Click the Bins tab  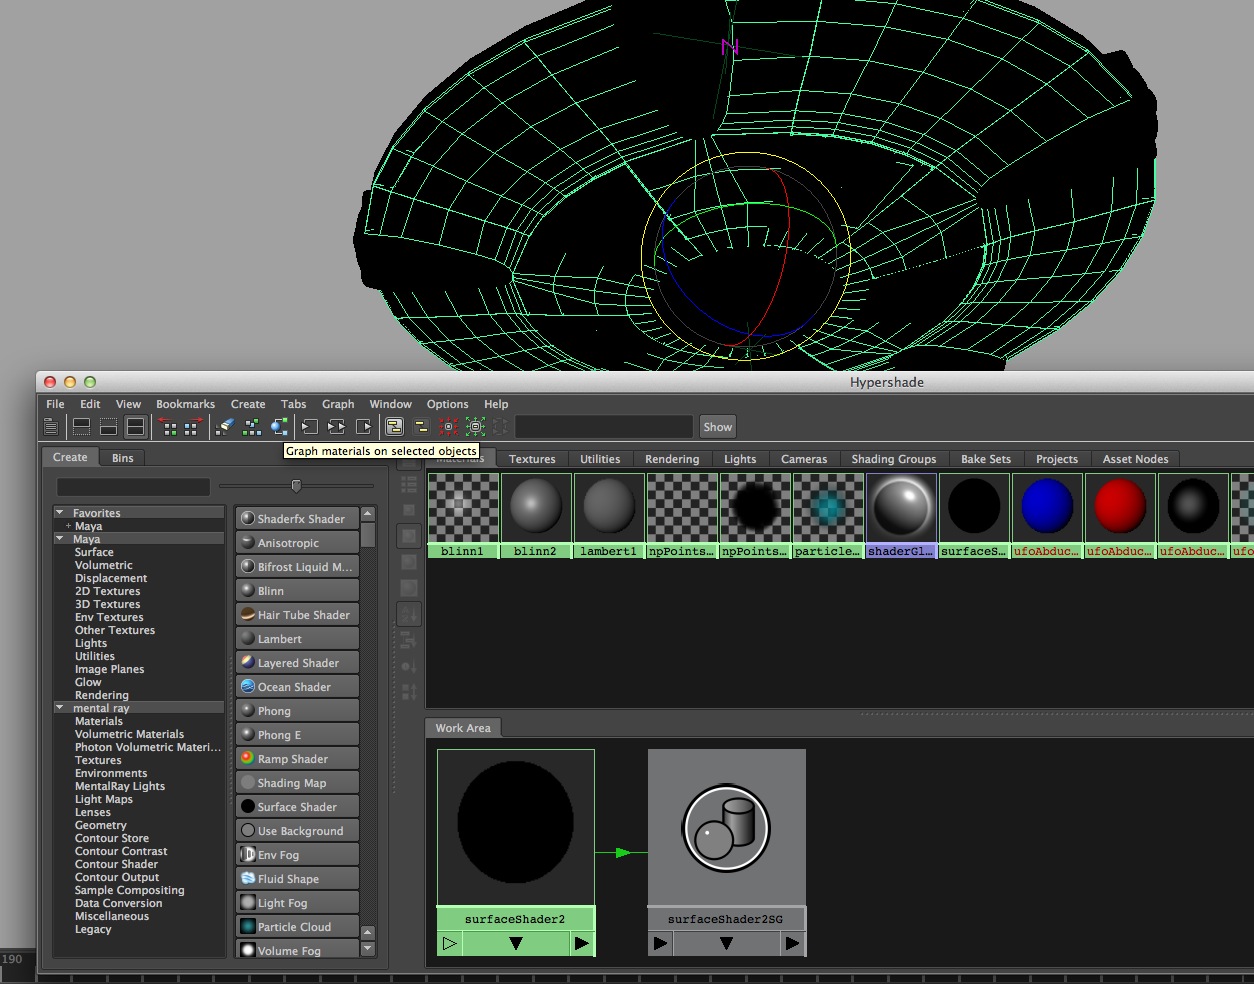(123, 458)
